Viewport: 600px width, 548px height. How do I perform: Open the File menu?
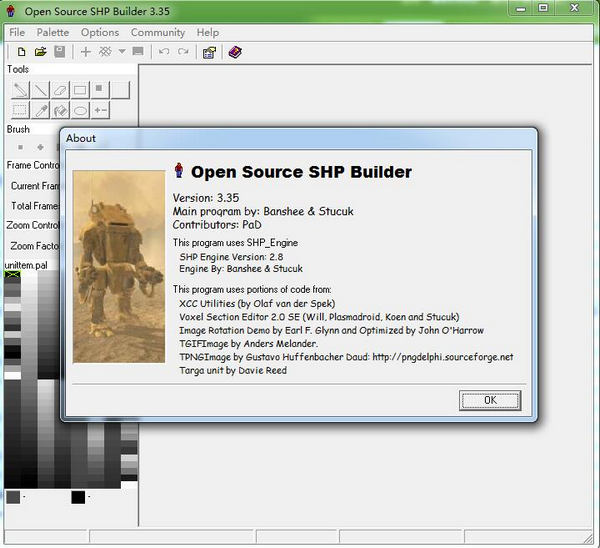click(17, 33)
